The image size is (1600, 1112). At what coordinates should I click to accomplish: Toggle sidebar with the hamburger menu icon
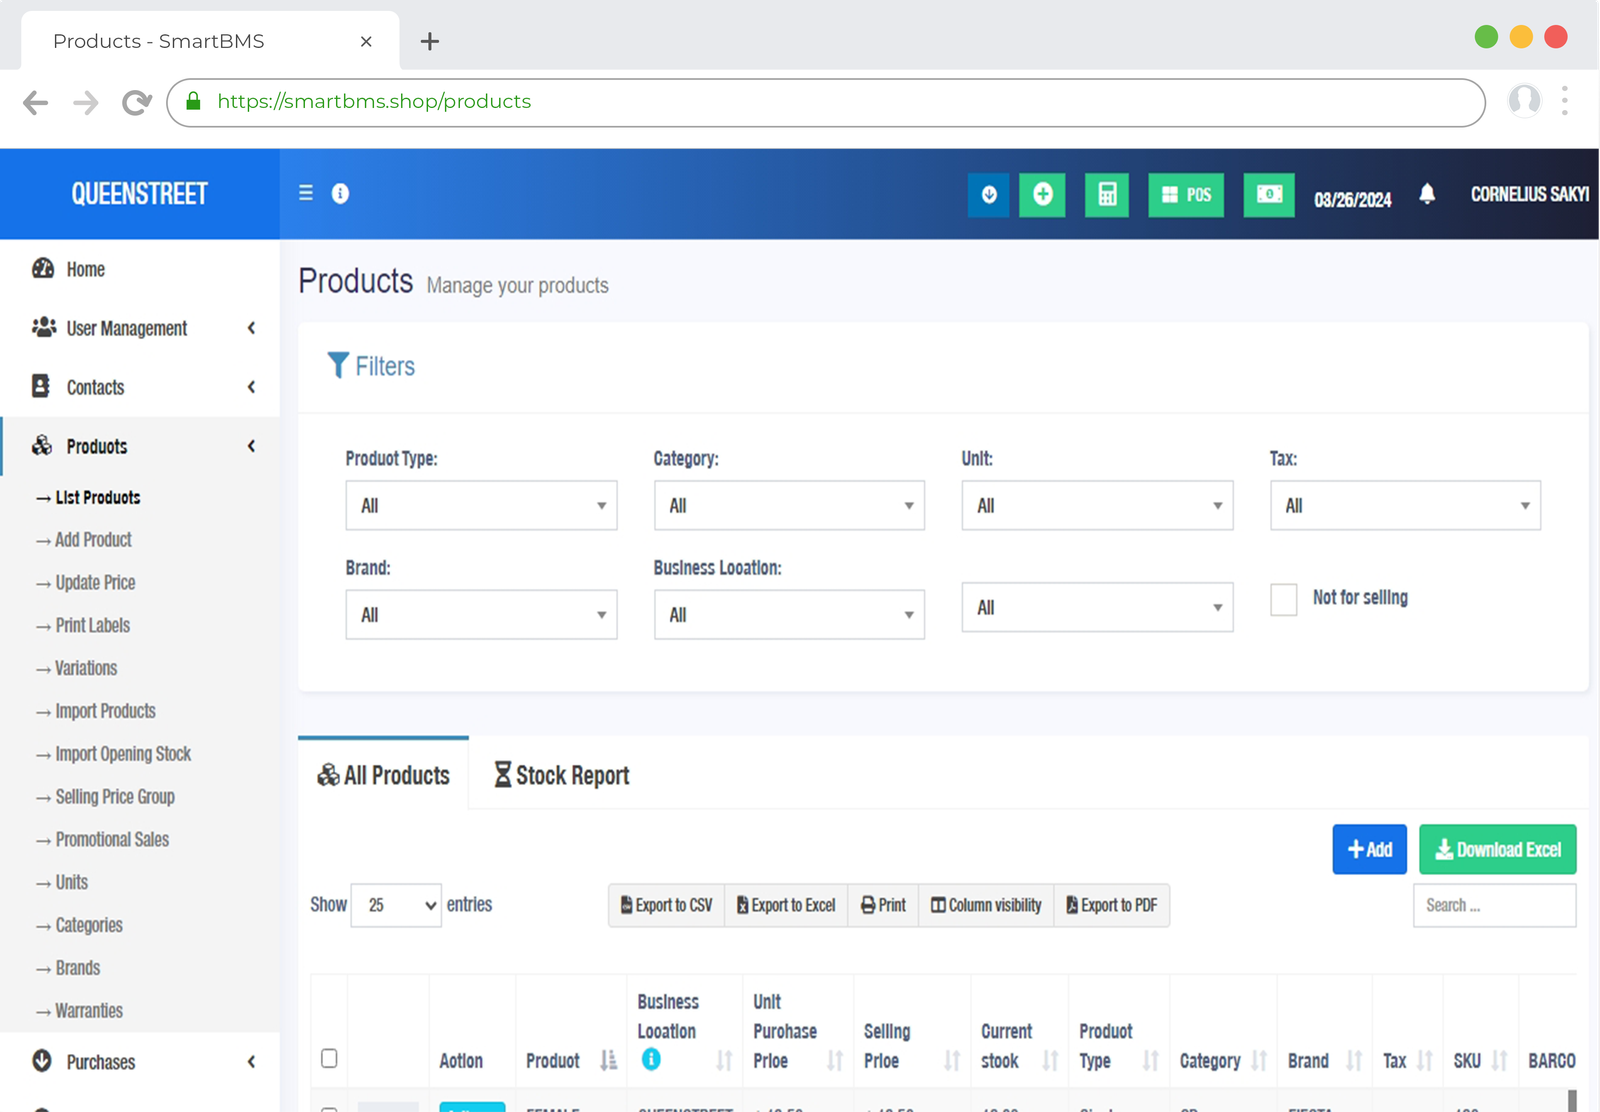pyautogui.click(x=306, y=193)
